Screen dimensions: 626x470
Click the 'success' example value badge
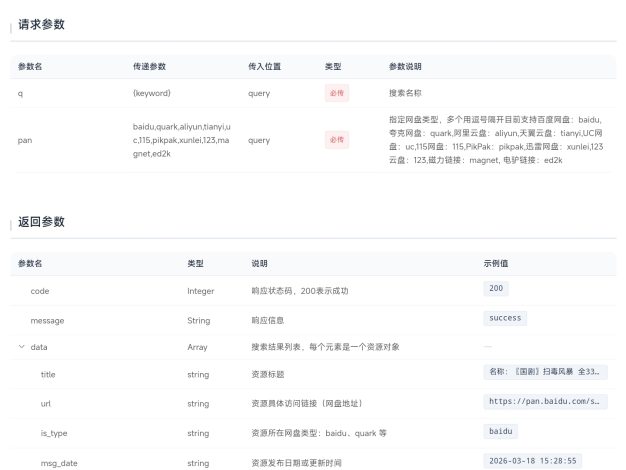tap(505, 318)
